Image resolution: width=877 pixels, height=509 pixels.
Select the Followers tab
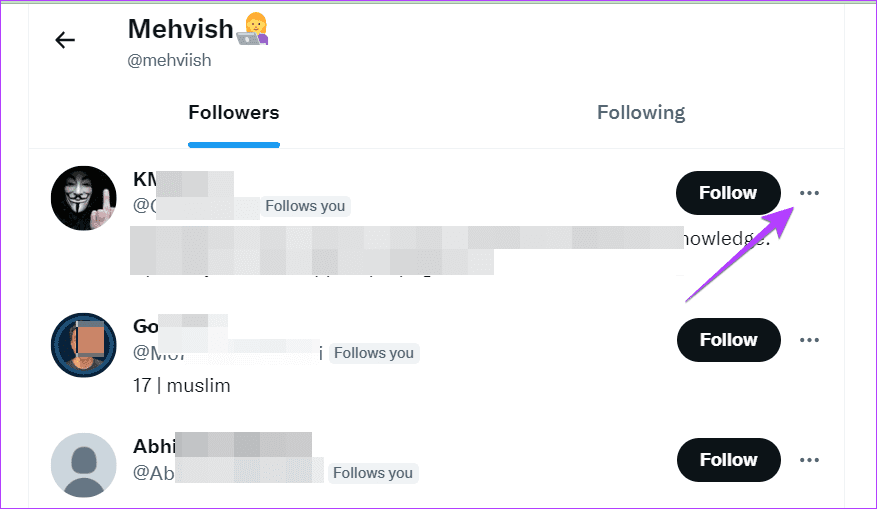point(234,112)
